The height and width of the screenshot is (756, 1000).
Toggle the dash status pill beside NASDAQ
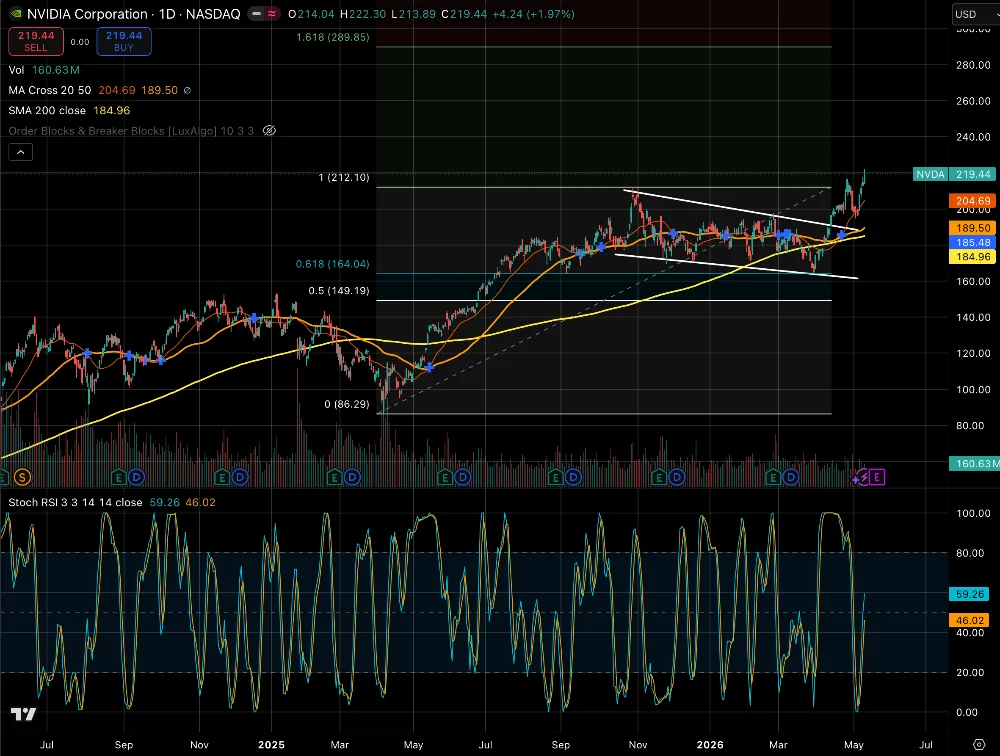pyautogui.click(x=256, y=13)
